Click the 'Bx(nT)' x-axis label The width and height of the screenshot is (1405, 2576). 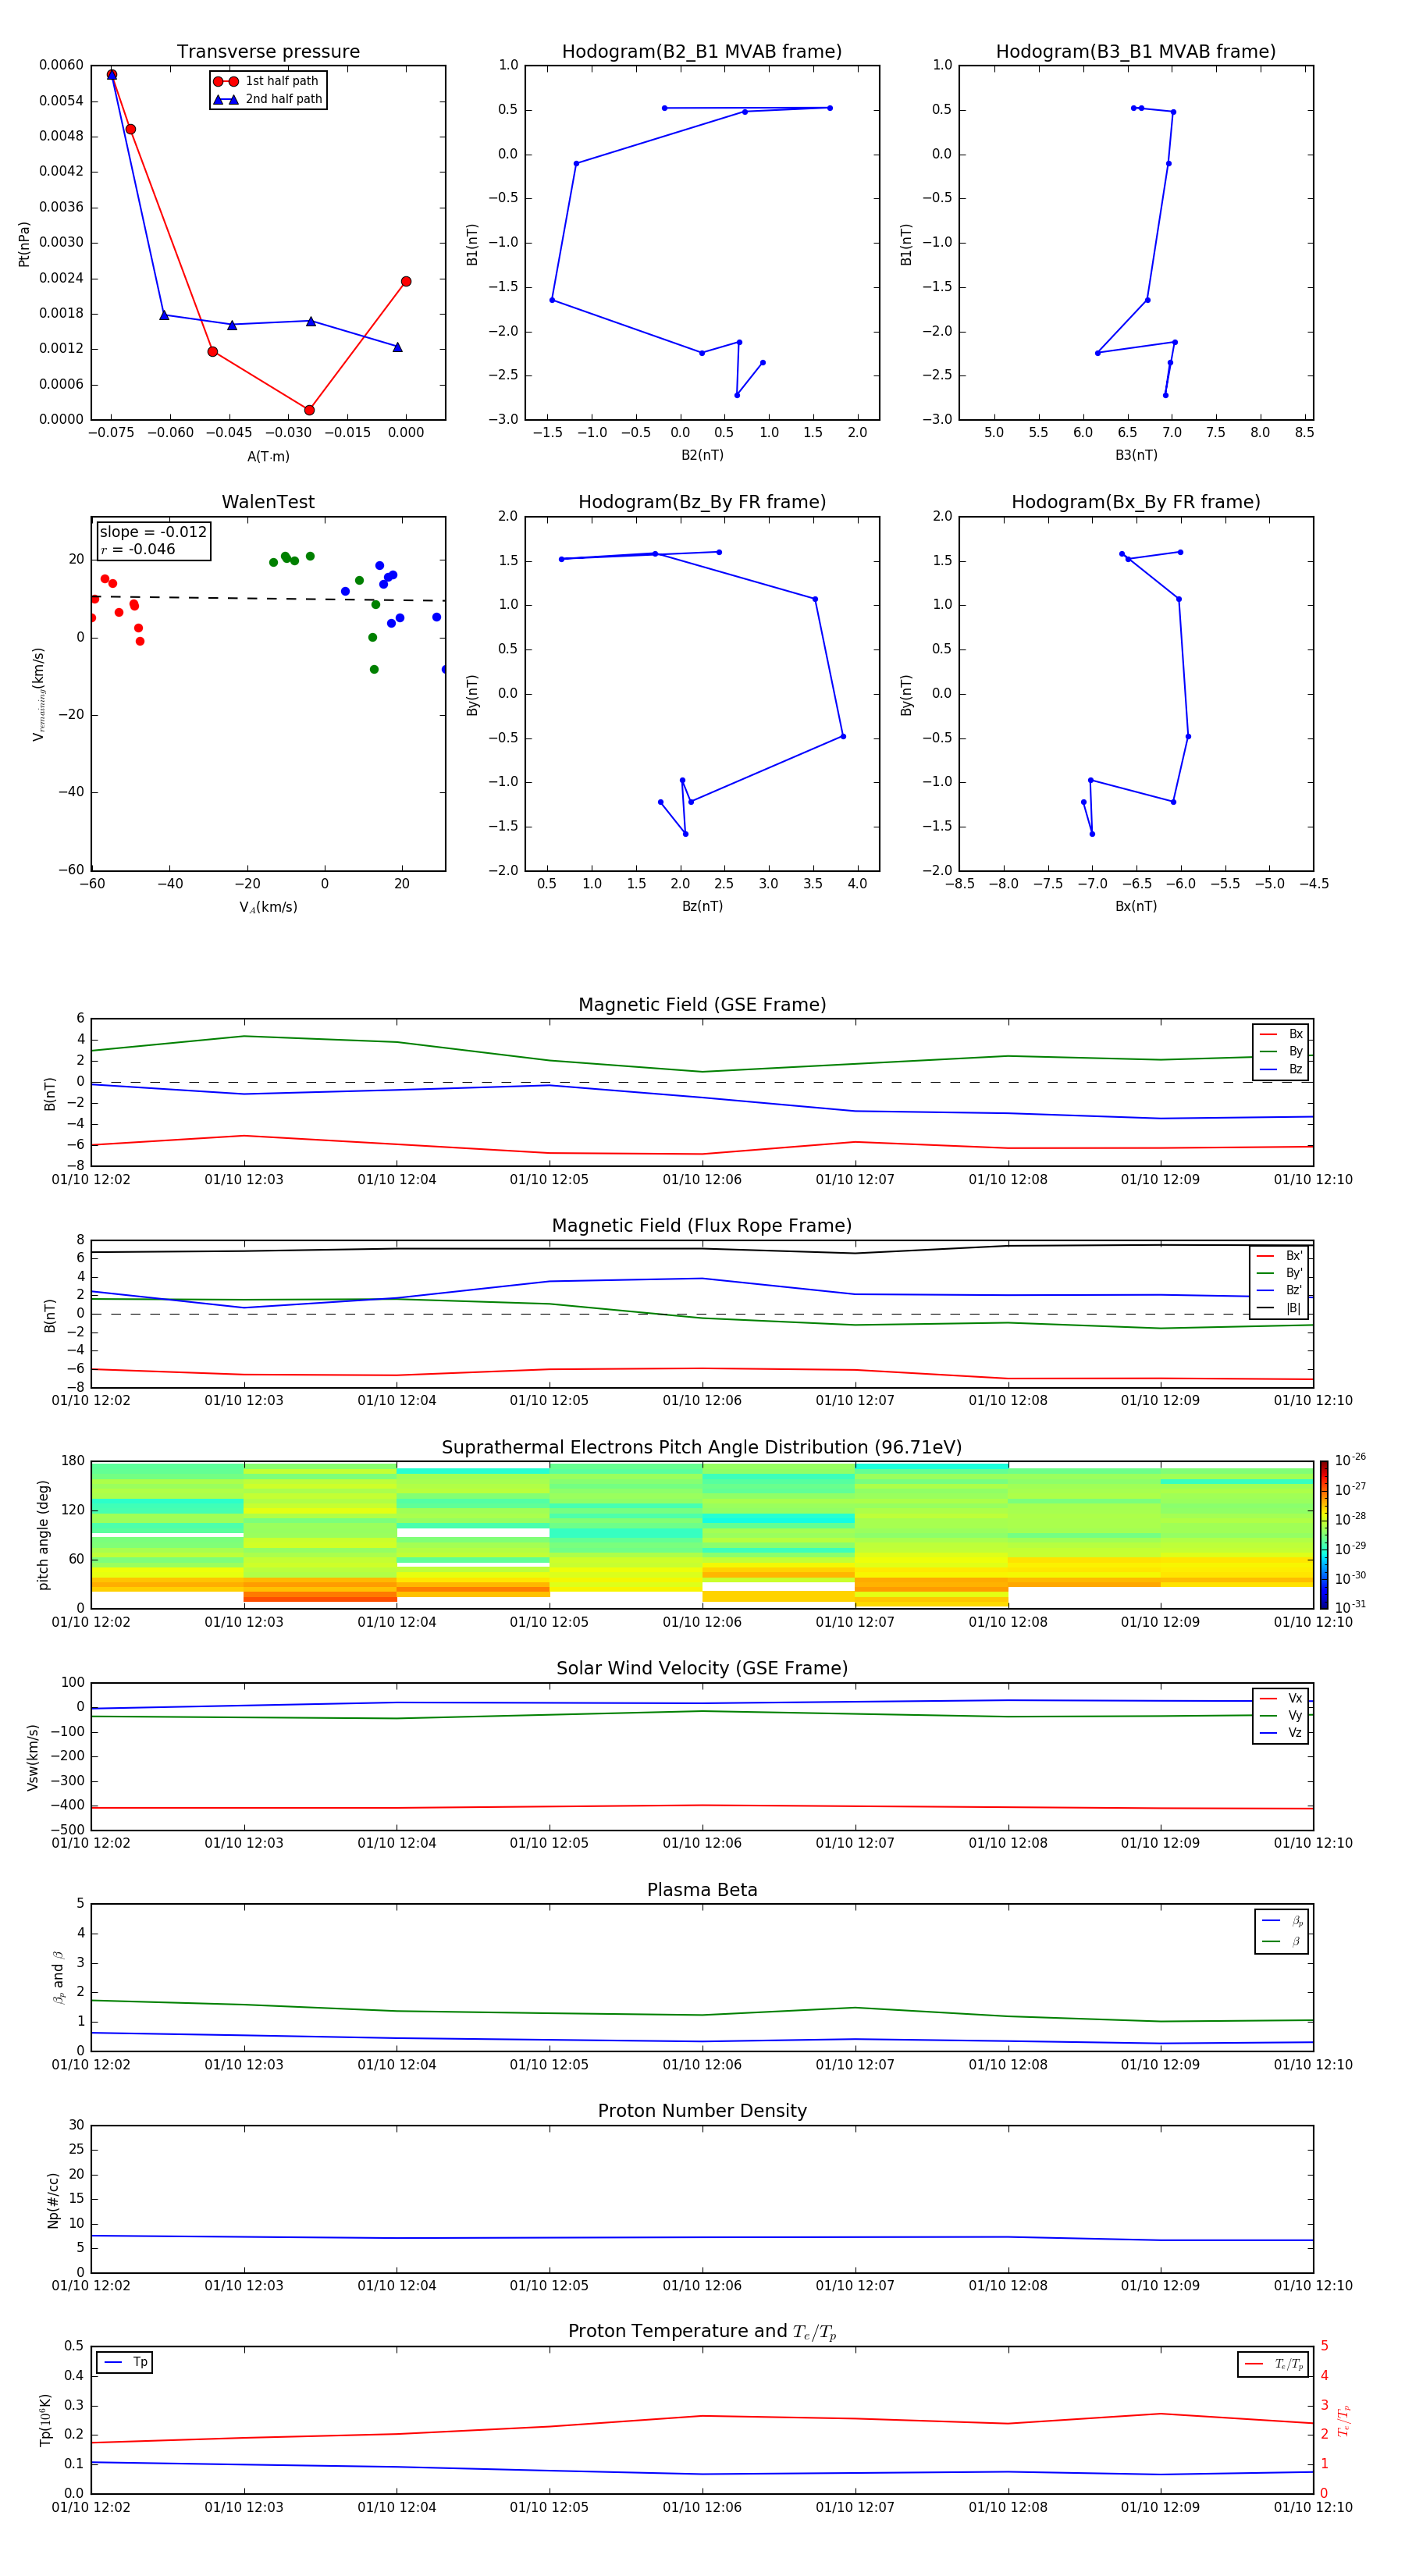[1136, 906]
